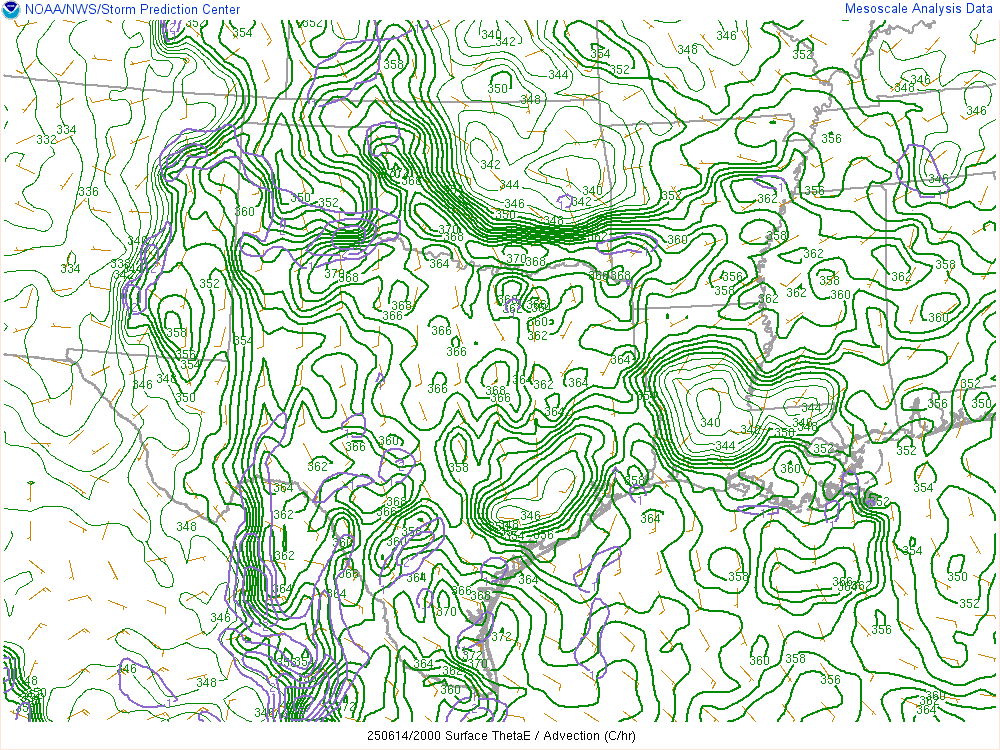Click the 340 label inside the 344 closed contour
This screenshot has width=1000, height=750.
point(709,422)
